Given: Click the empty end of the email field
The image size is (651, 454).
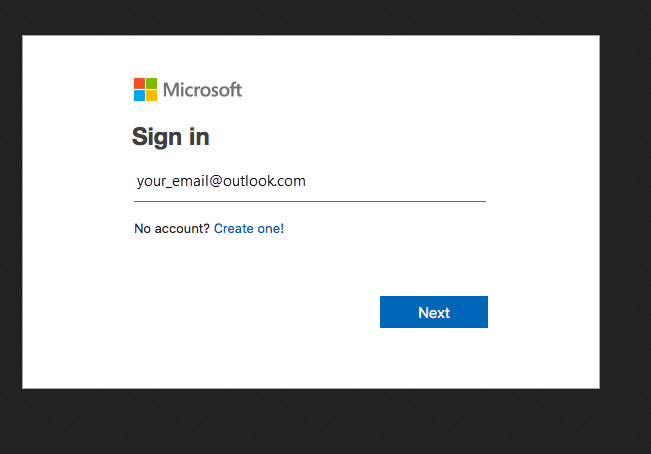Looking at the screenshot, I should click(394, 181).
